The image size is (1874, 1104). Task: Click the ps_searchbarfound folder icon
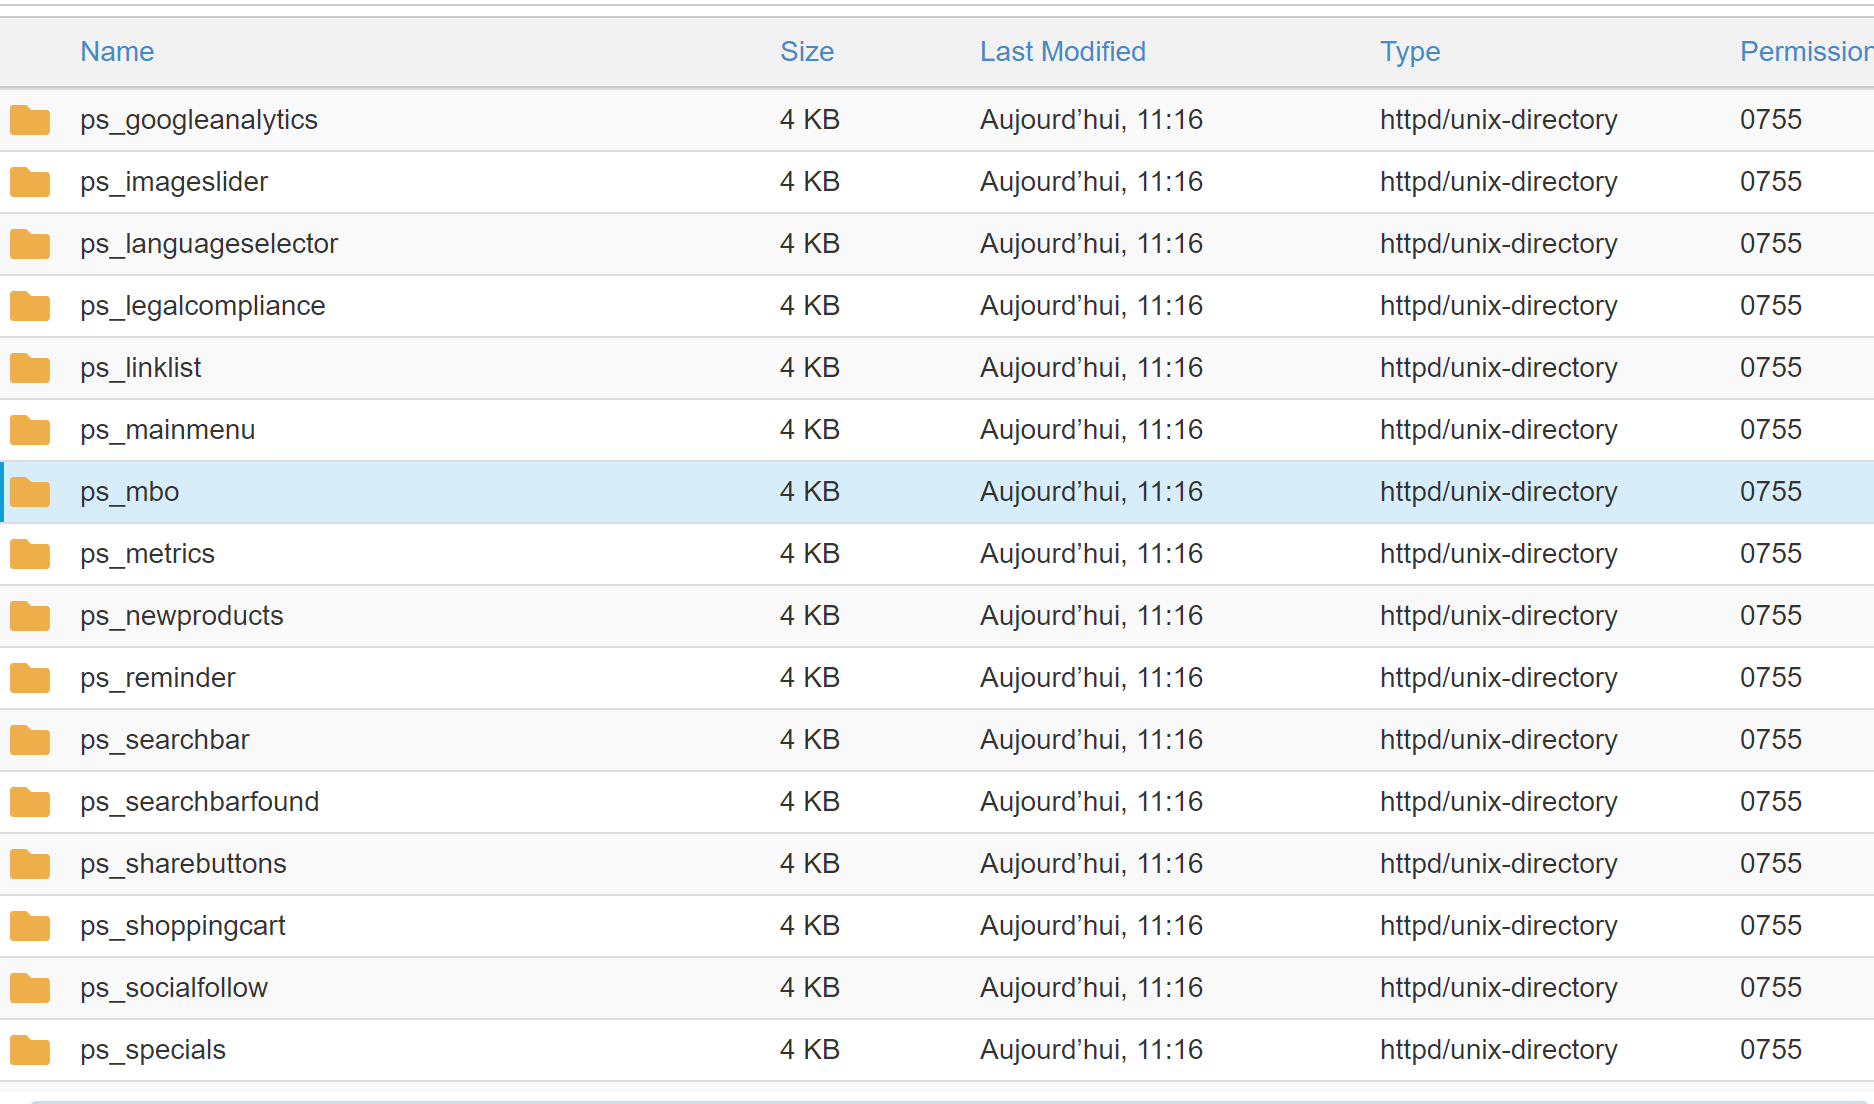pos(30,802)
